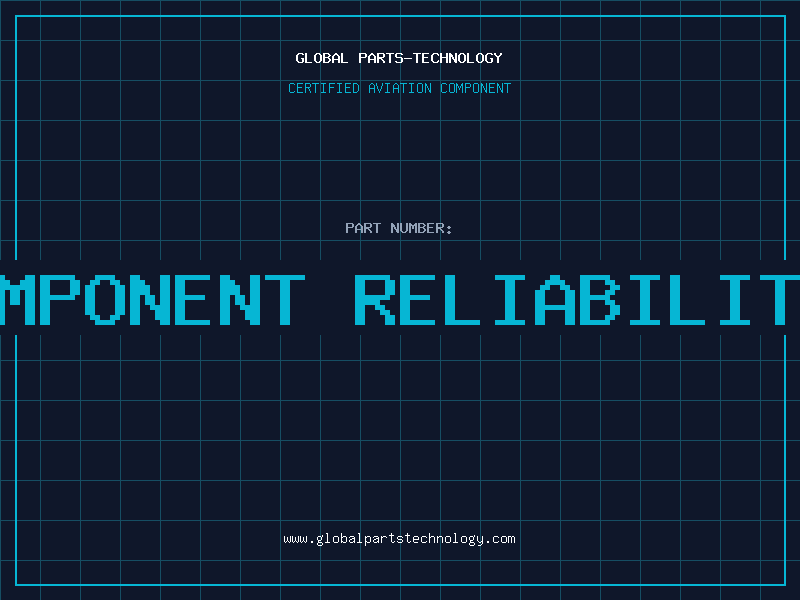Select the CERTIFIED AVIATION COMPONENT subtitle
Viewport: 800px width, 600px height.
click(x=399, y=88)
